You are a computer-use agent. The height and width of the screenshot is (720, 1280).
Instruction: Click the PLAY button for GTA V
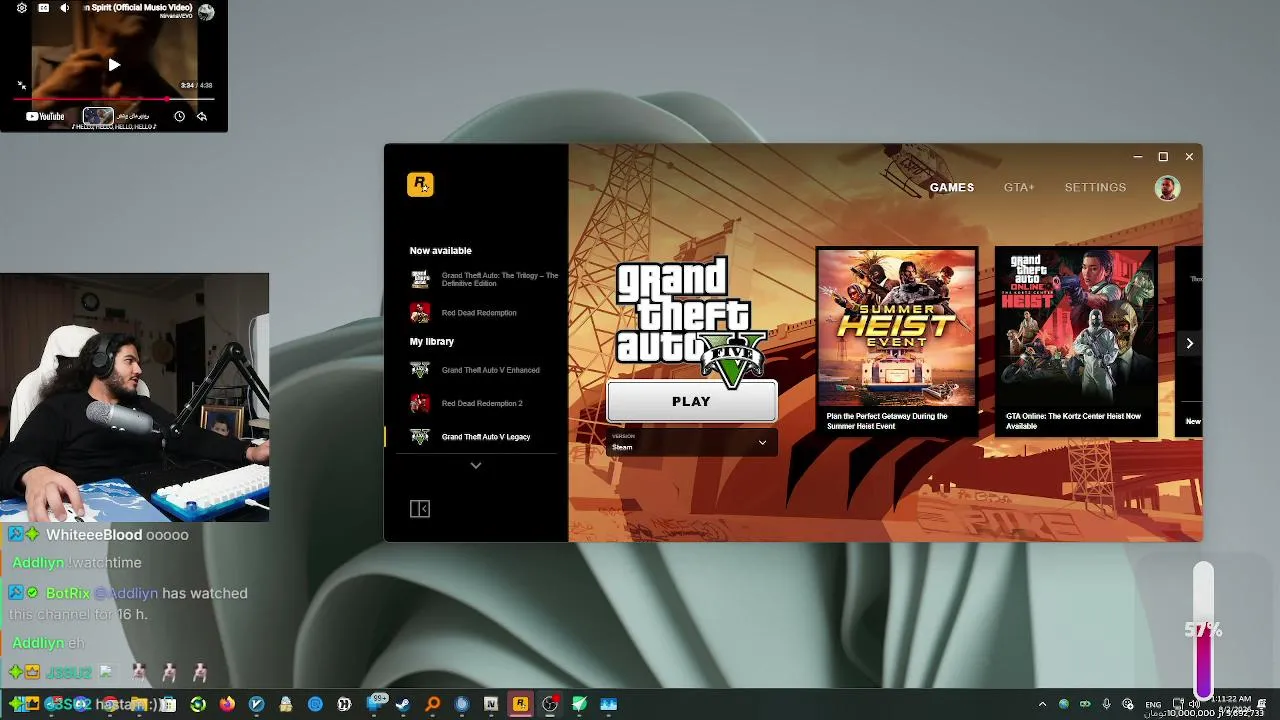pyautogui.click(x=691, y=401)
